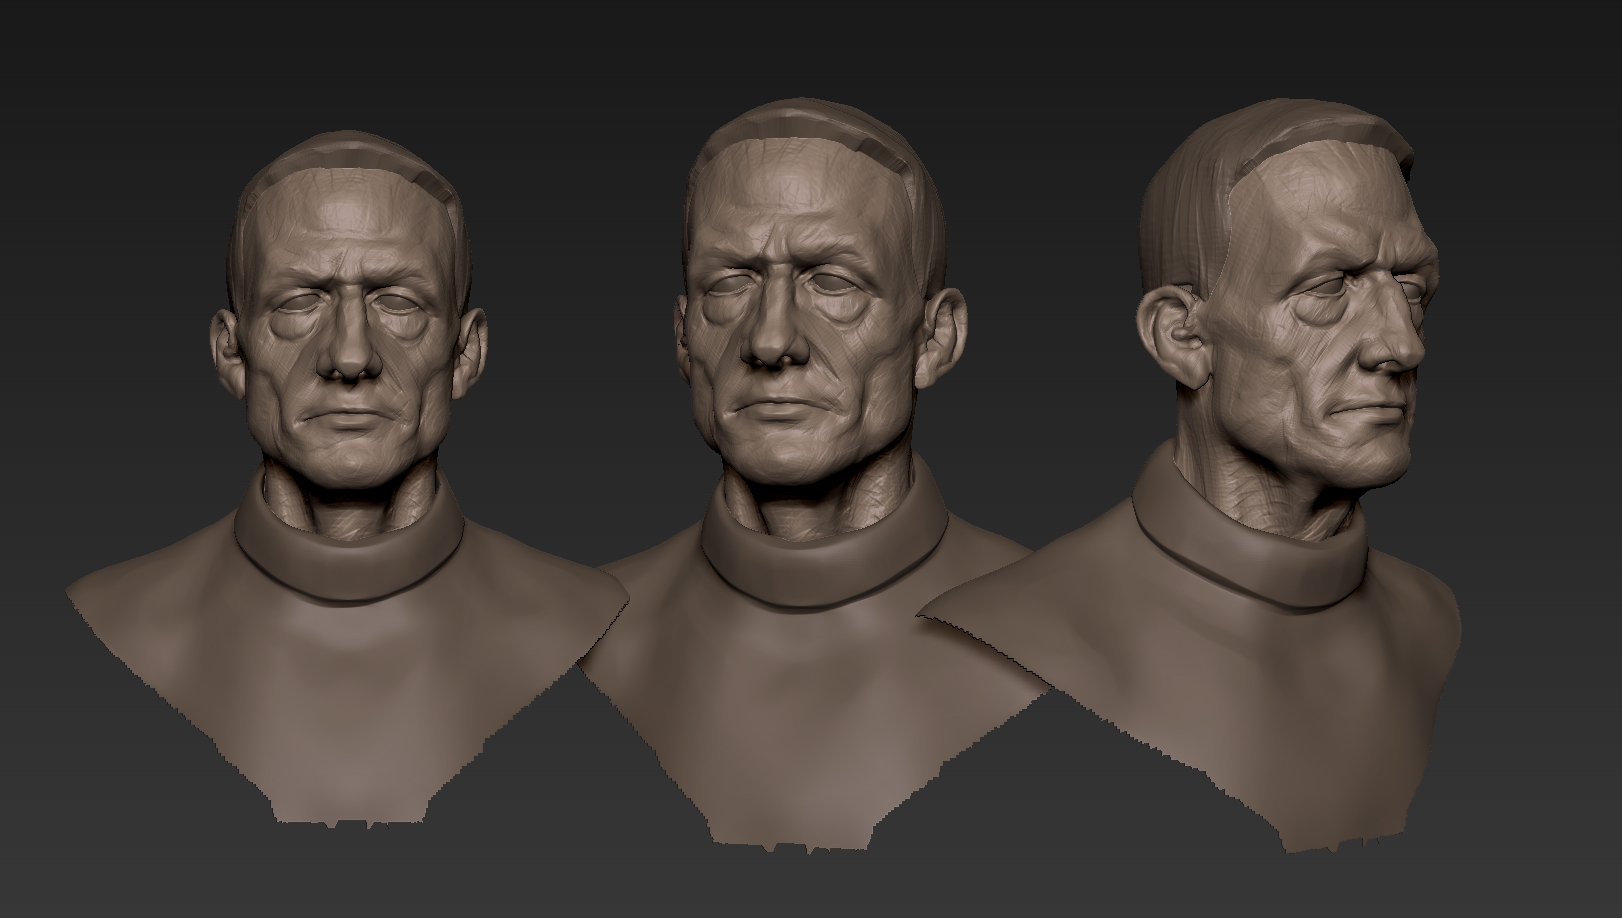Image resolution: width=1622 pixels, height=918 pixels.
Task: Select the middle three-quarter view bust
Action: point(810,478)
